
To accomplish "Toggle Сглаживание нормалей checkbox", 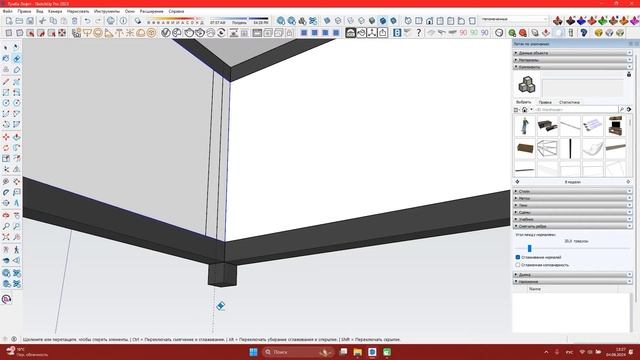I will [x=518, y=257].
